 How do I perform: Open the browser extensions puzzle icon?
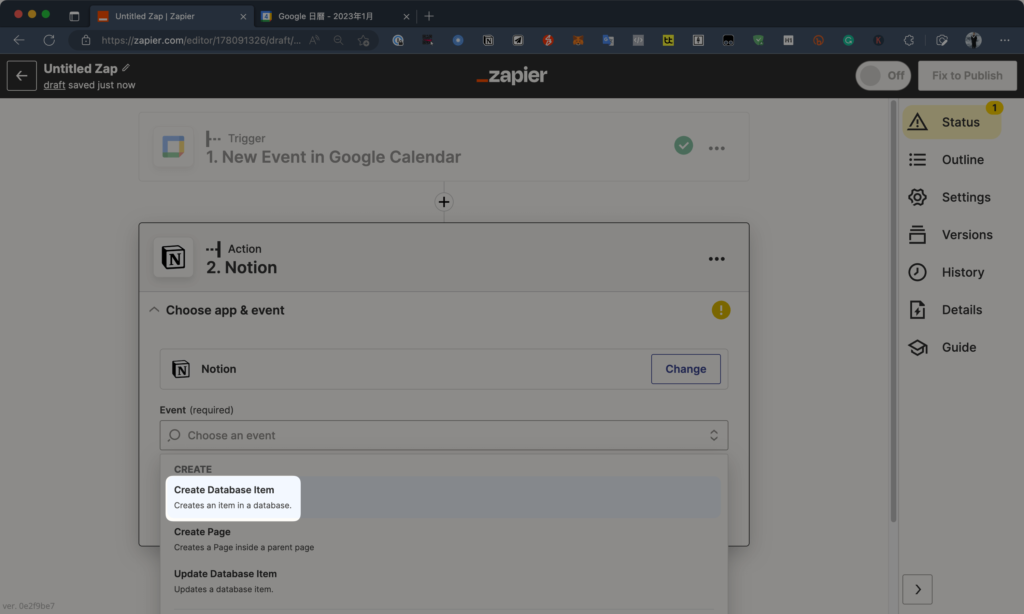click(908, 40)
